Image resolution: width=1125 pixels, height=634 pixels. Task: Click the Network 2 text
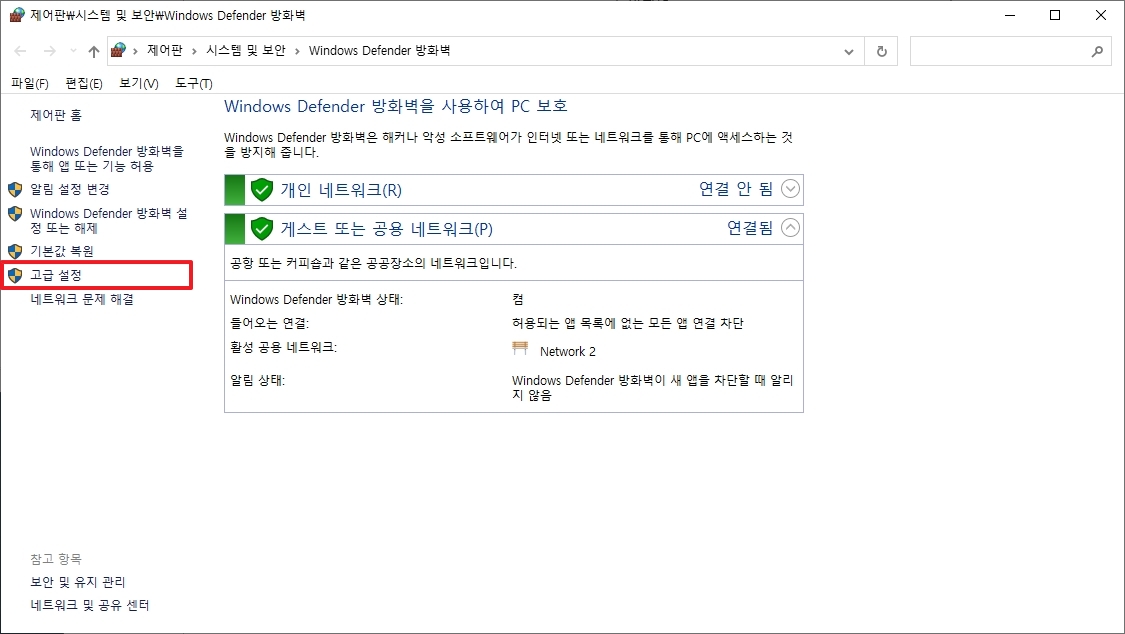(x=568, y=351)
